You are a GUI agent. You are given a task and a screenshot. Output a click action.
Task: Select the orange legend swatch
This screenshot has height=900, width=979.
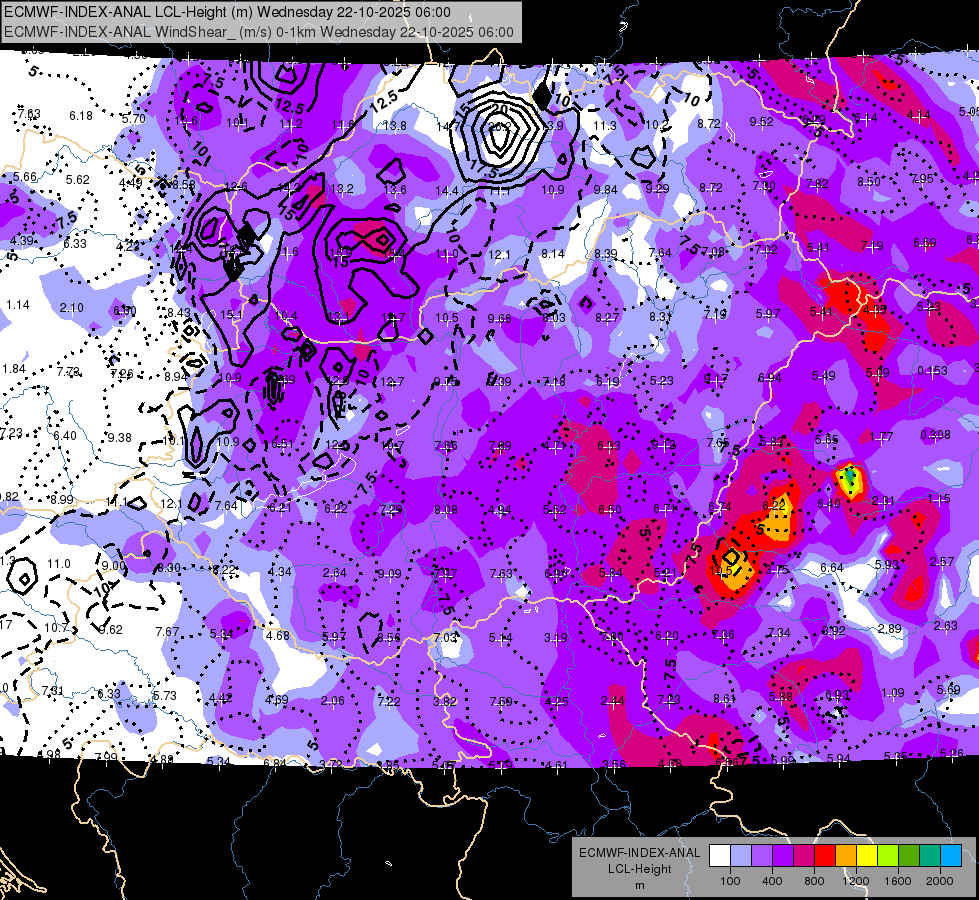[846, 856]
